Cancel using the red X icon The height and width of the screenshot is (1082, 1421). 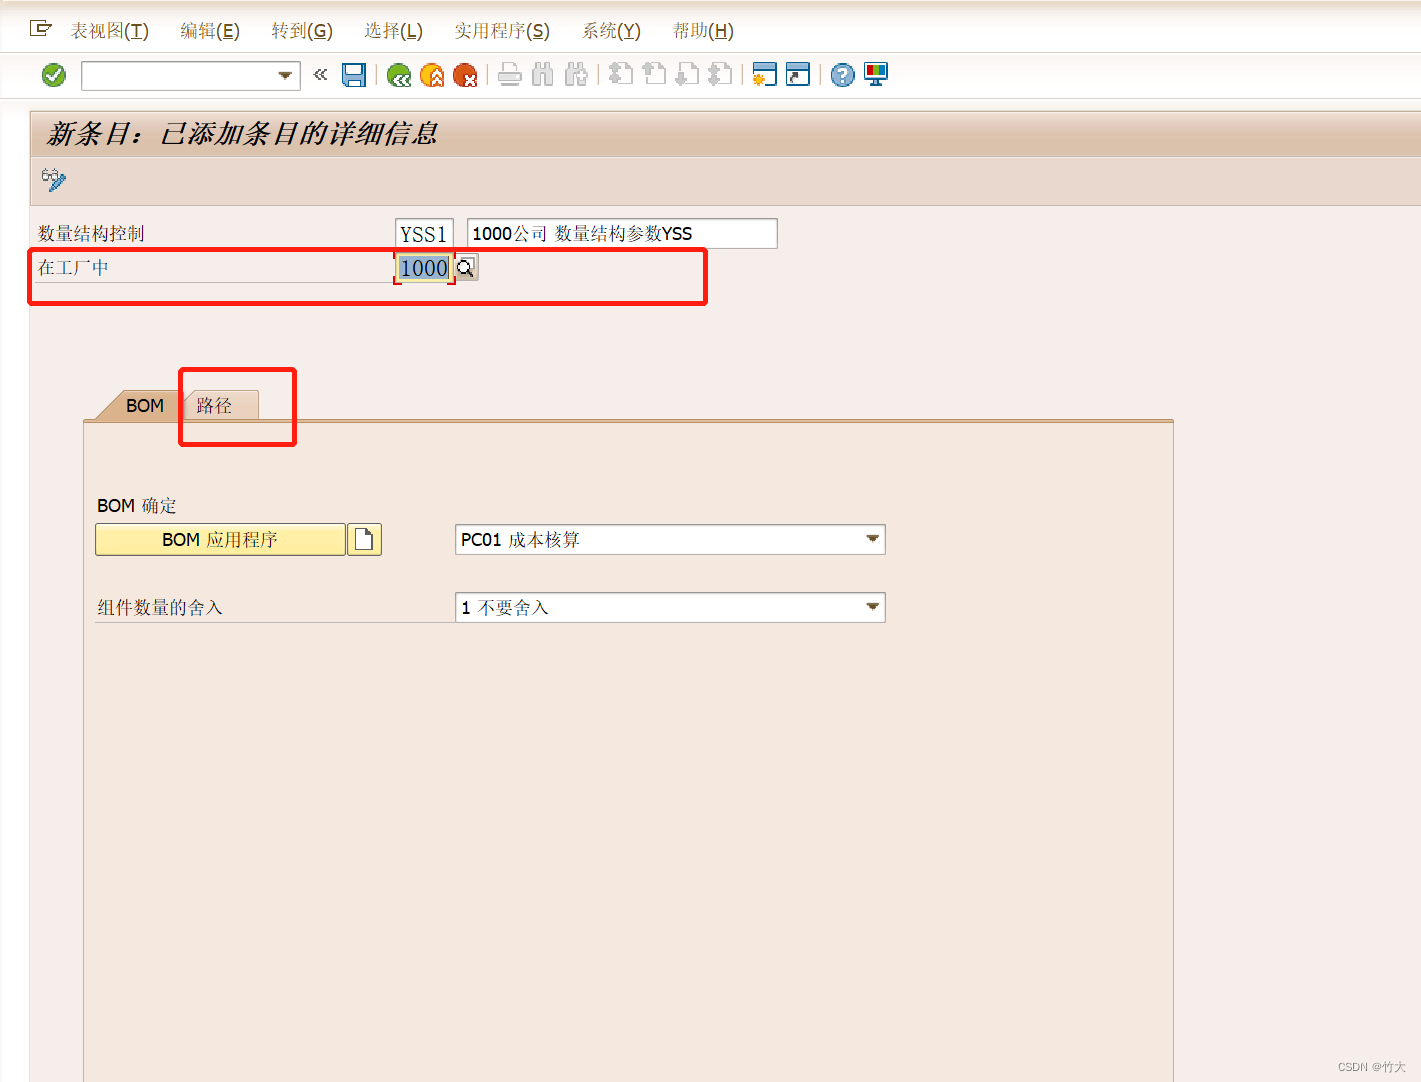pos(465,75)
